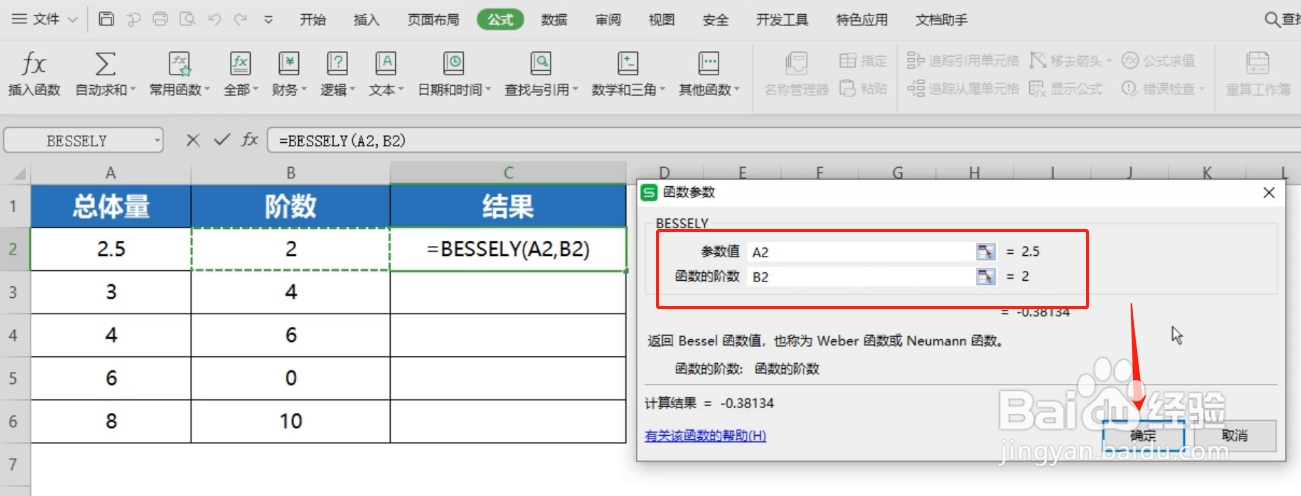Open the 开发工具 tab
Image resolution: width=1301 pixels, height=496 pixels.
click(x=782, y=19)
